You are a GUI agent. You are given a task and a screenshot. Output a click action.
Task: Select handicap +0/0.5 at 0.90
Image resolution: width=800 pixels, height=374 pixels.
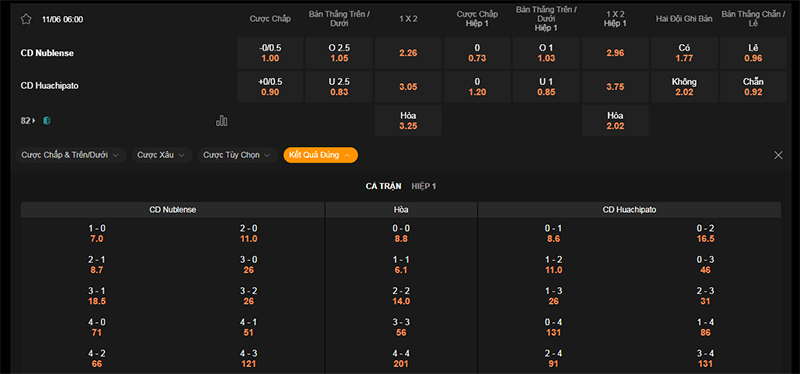tap(270, 87)
